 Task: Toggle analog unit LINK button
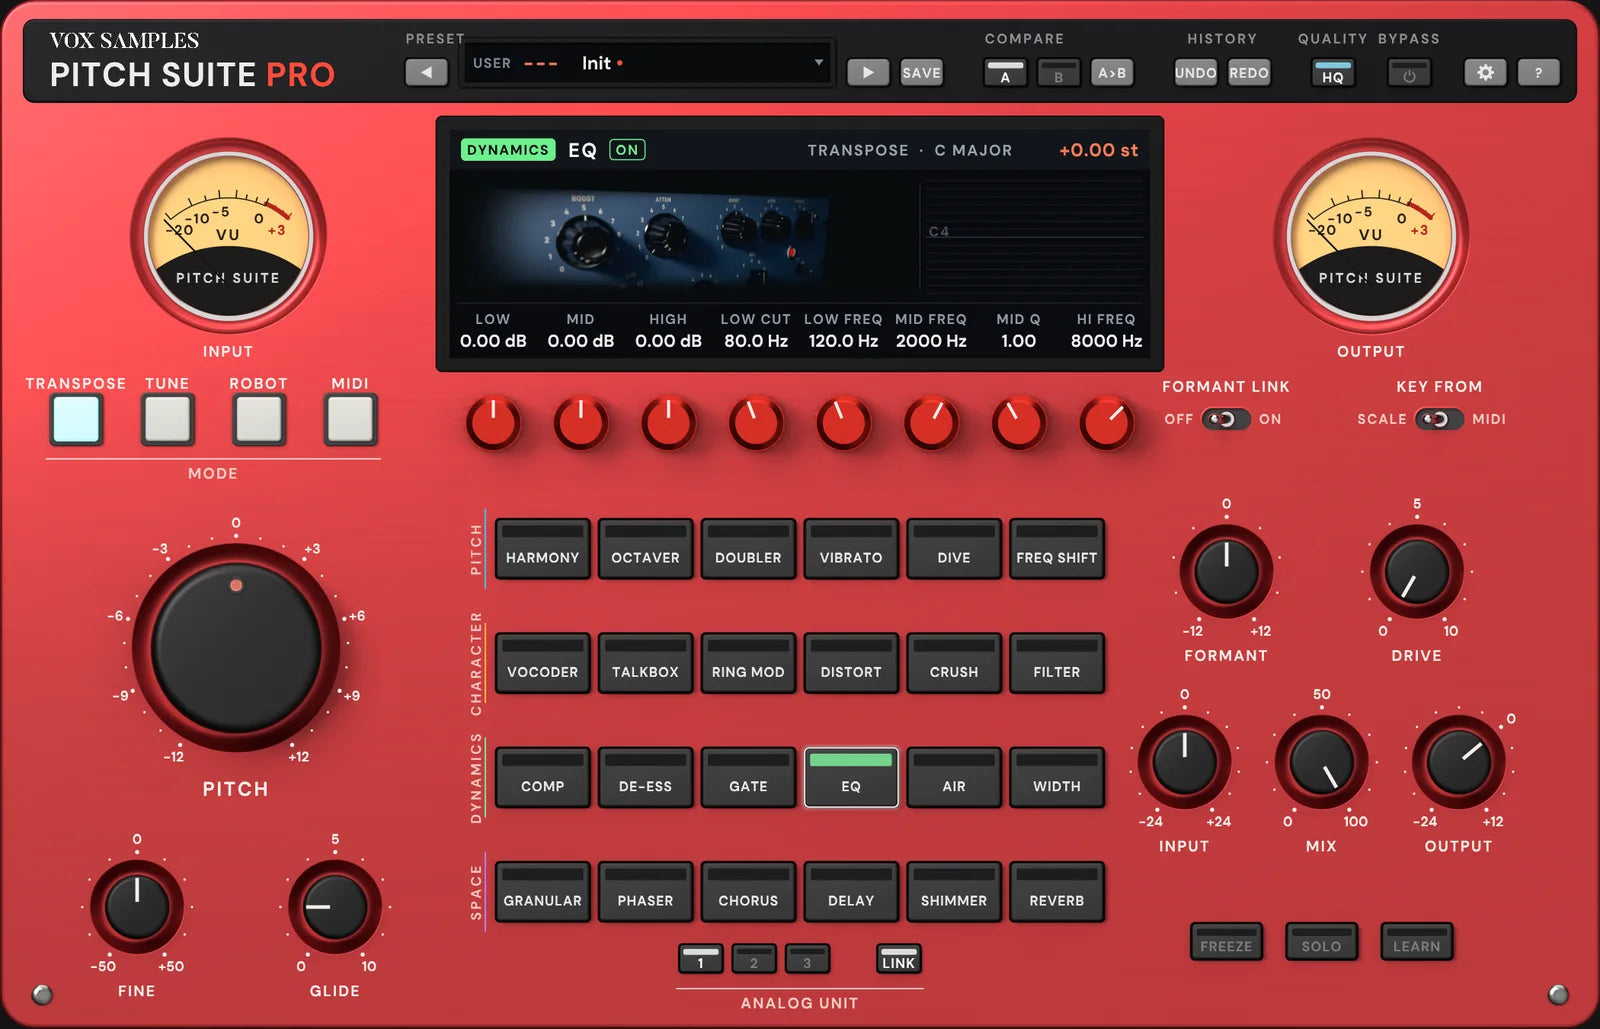click(898, 959)
